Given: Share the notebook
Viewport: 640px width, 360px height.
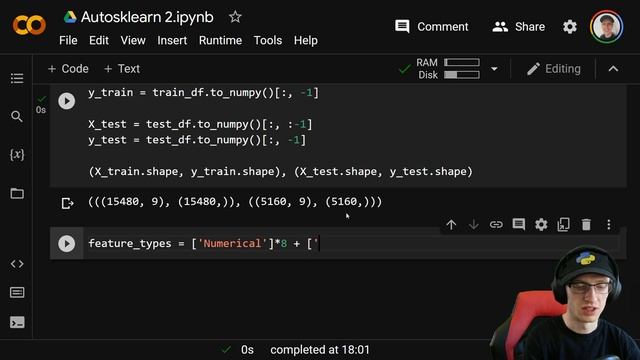Looking at the screenshot, I should (518, 27).
